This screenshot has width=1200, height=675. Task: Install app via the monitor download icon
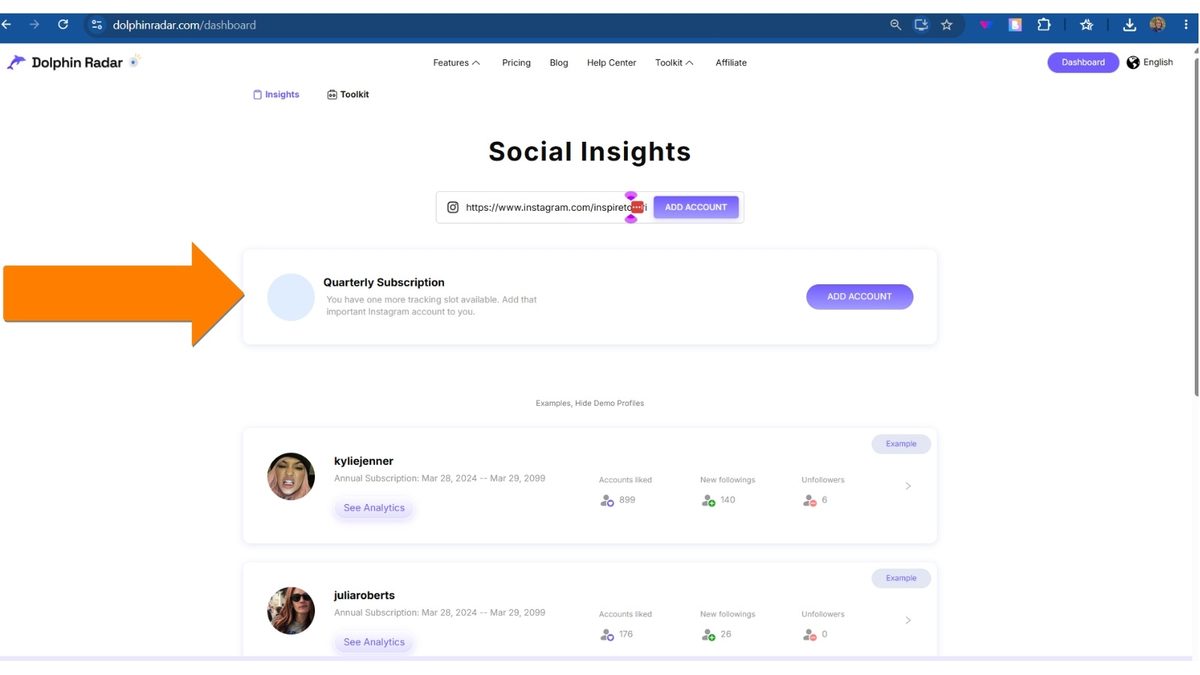[x=921, y=25]
